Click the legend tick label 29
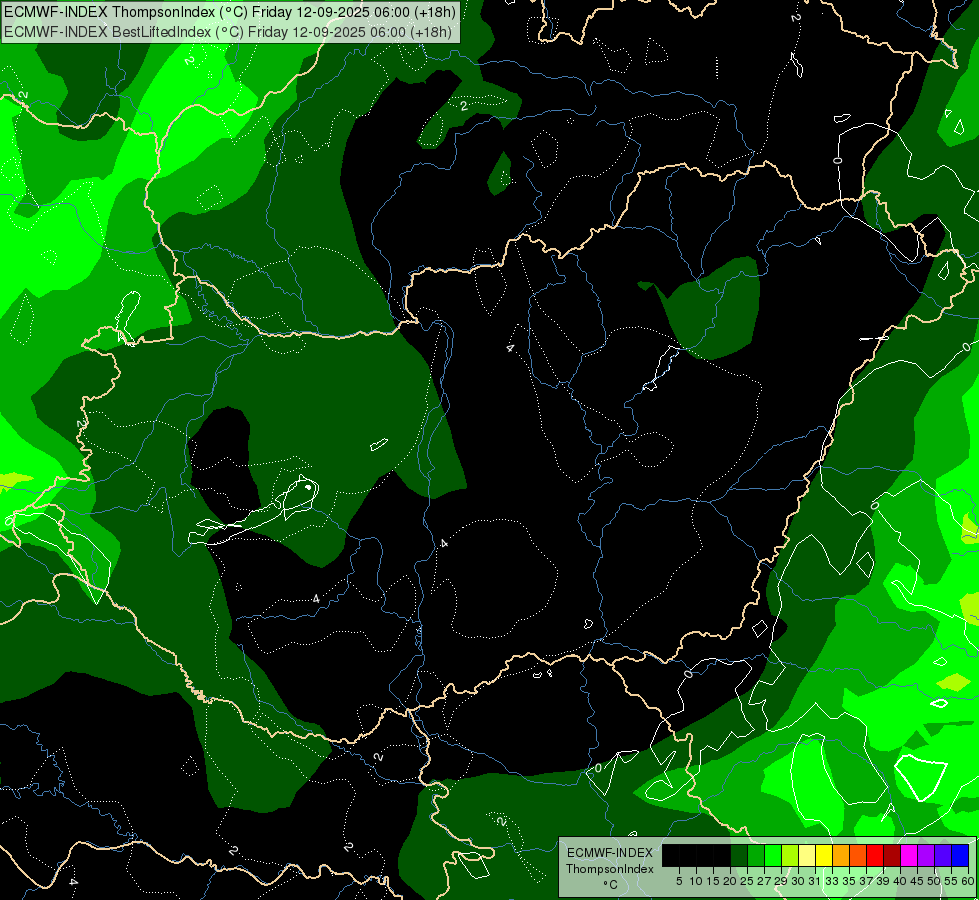 (780, 881)
